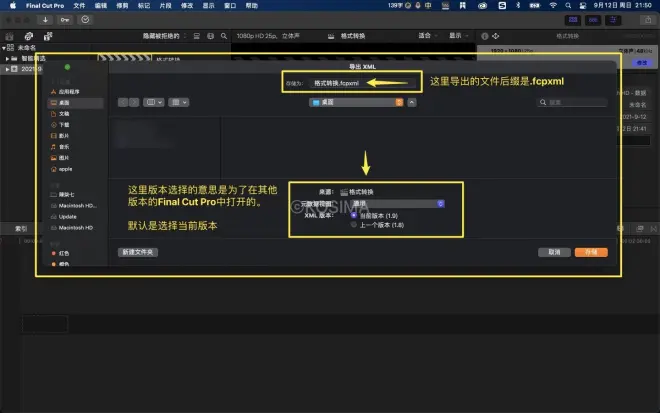Open the 修剪 menu
The height and width of the screenshot is (413, 660).
(122, 5)
